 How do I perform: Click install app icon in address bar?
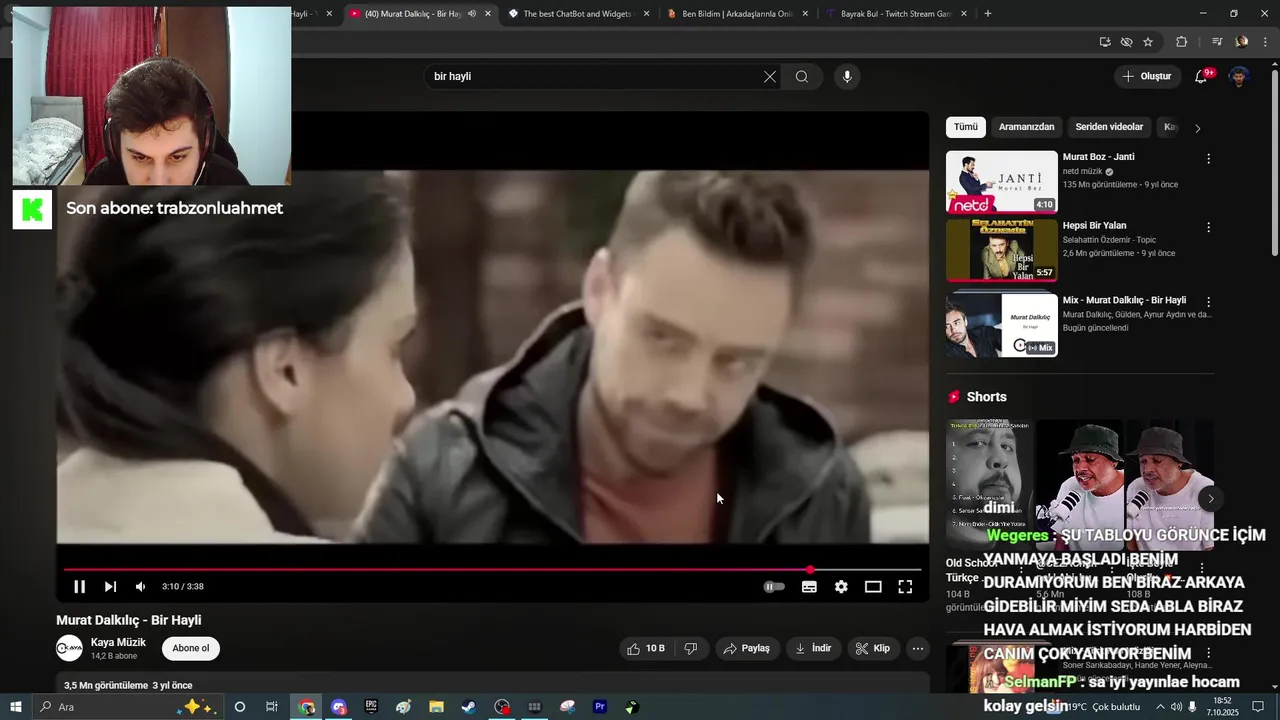coord(1104,42)
